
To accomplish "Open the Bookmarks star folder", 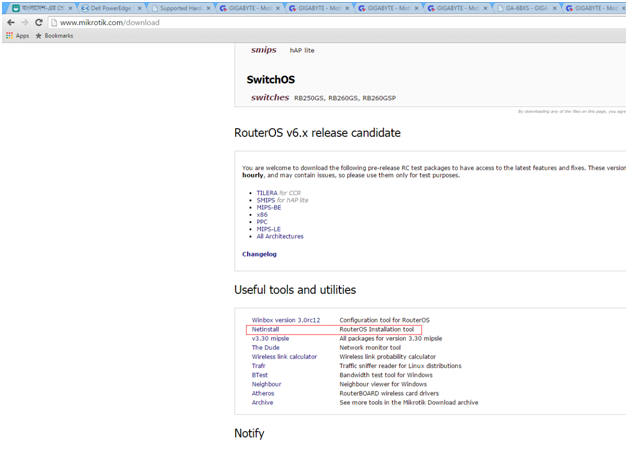I will click(x=54, y=36).
